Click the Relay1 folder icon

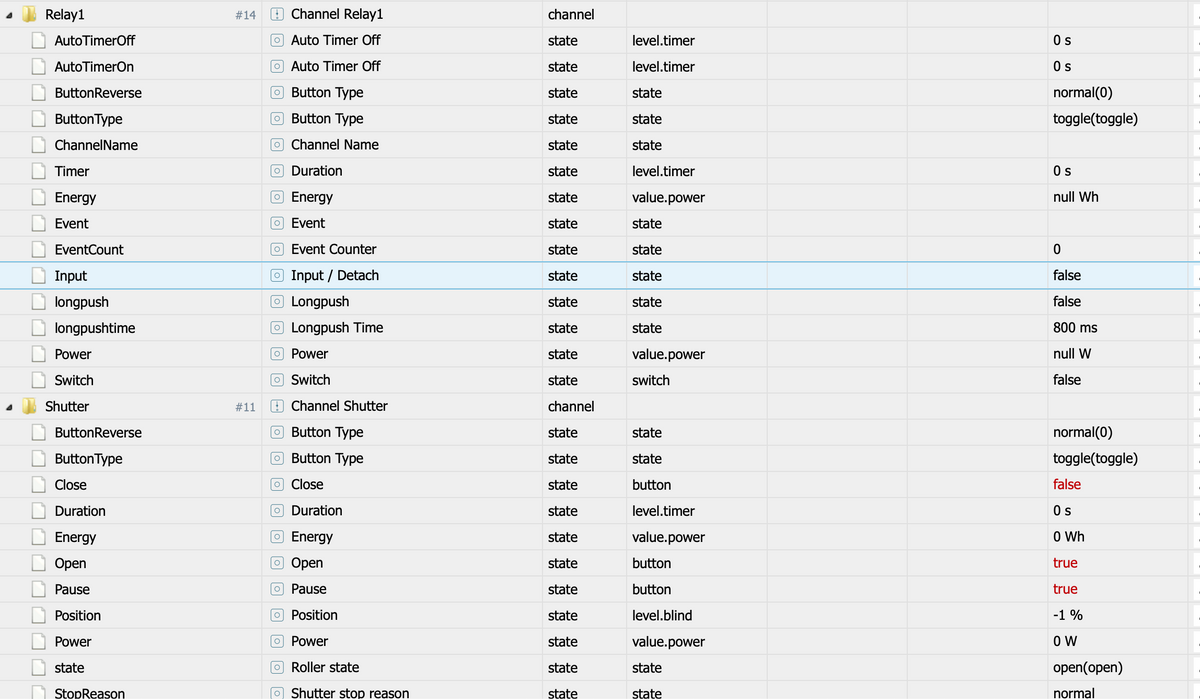[29, 14]
